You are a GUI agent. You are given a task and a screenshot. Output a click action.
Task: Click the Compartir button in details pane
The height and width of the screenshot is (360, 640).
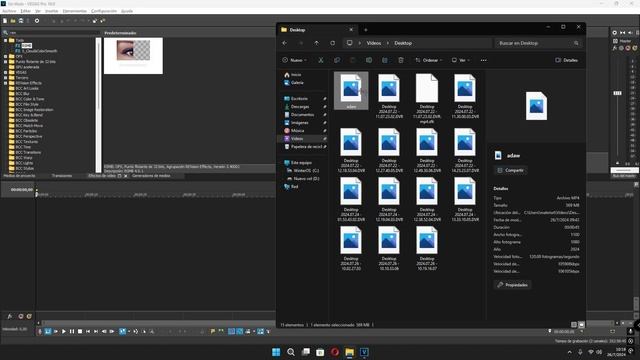tap(510, 170)
